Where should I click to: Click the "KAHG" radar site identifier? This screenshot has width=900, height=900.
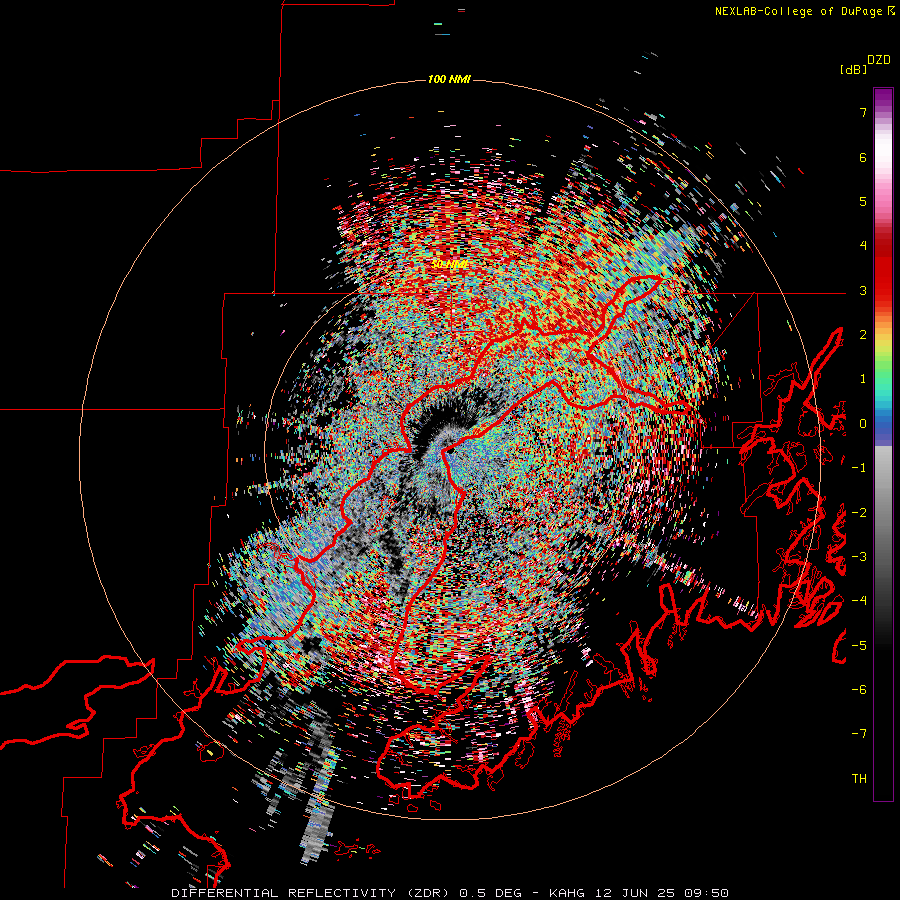coord(567,893)
